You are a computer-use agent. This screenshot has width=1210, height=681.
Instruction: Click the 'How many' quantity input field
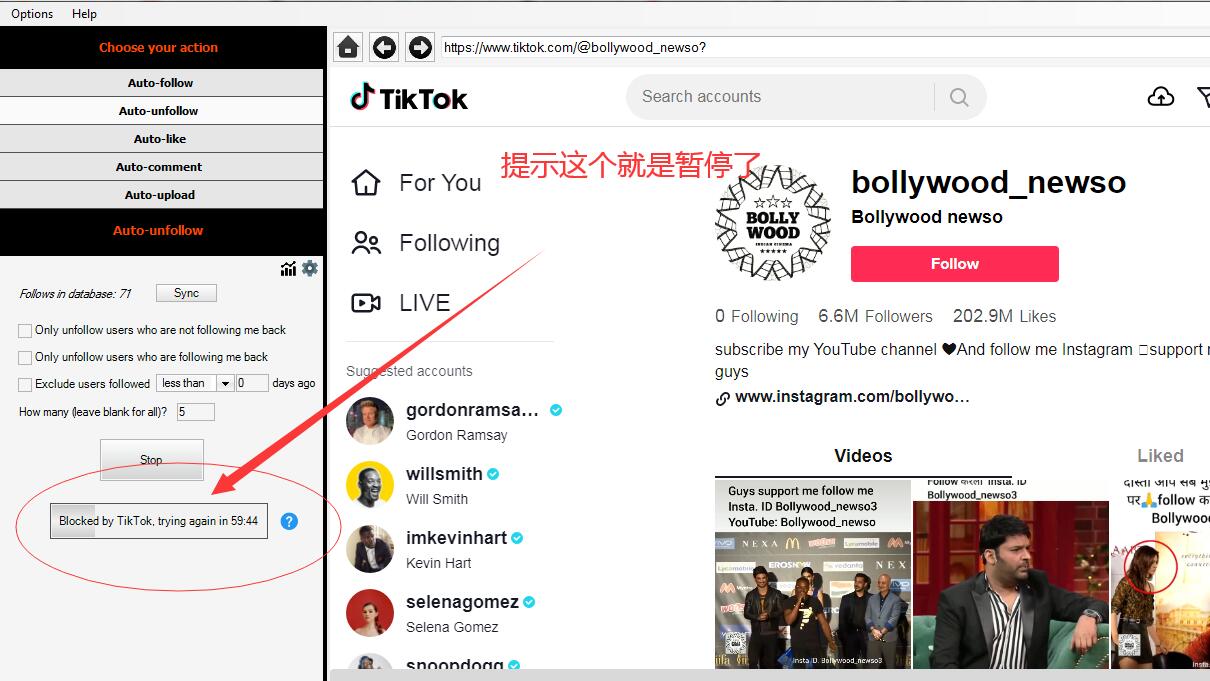point(196,411)
